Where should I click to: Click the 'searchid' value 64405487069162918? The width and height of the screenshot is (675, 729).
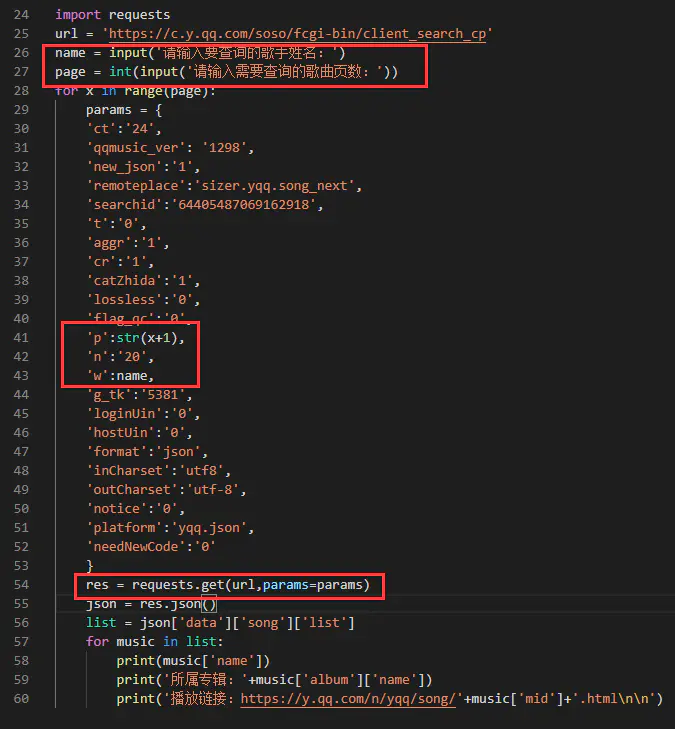244,205
